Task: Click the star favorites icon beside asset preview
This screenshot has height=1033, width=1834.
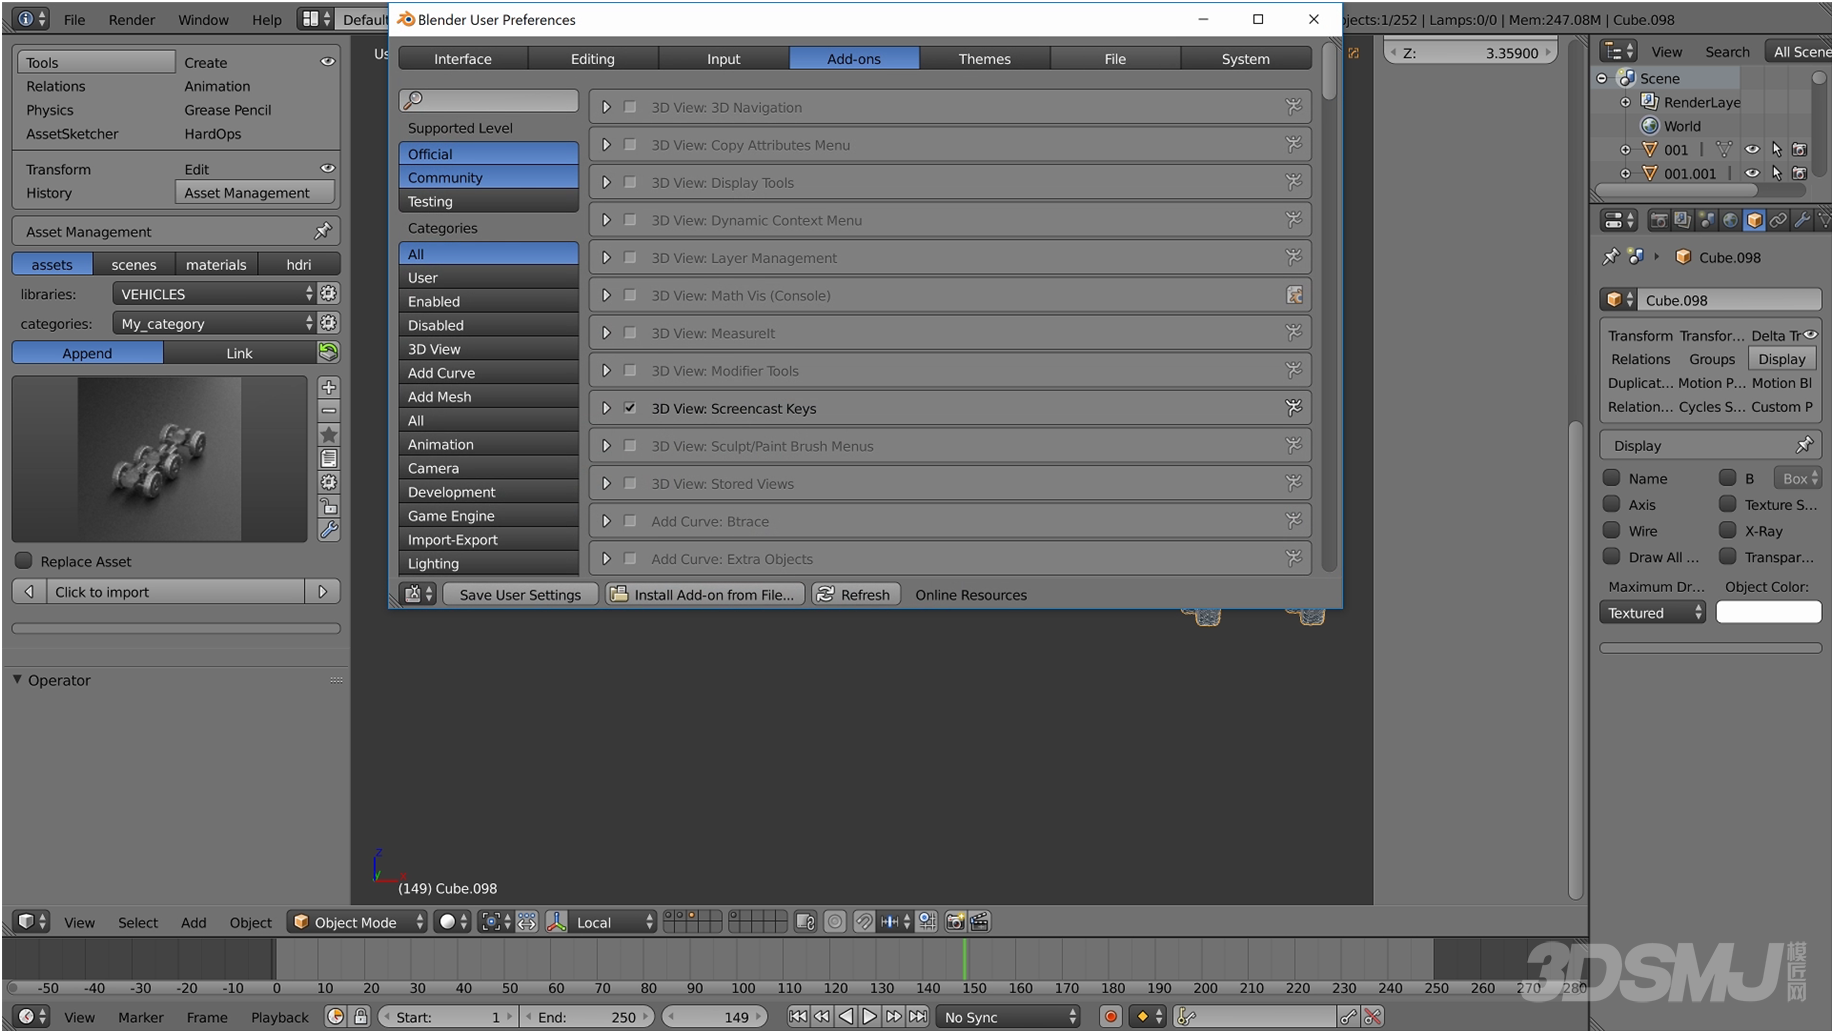Action: [x=328, y=435]
